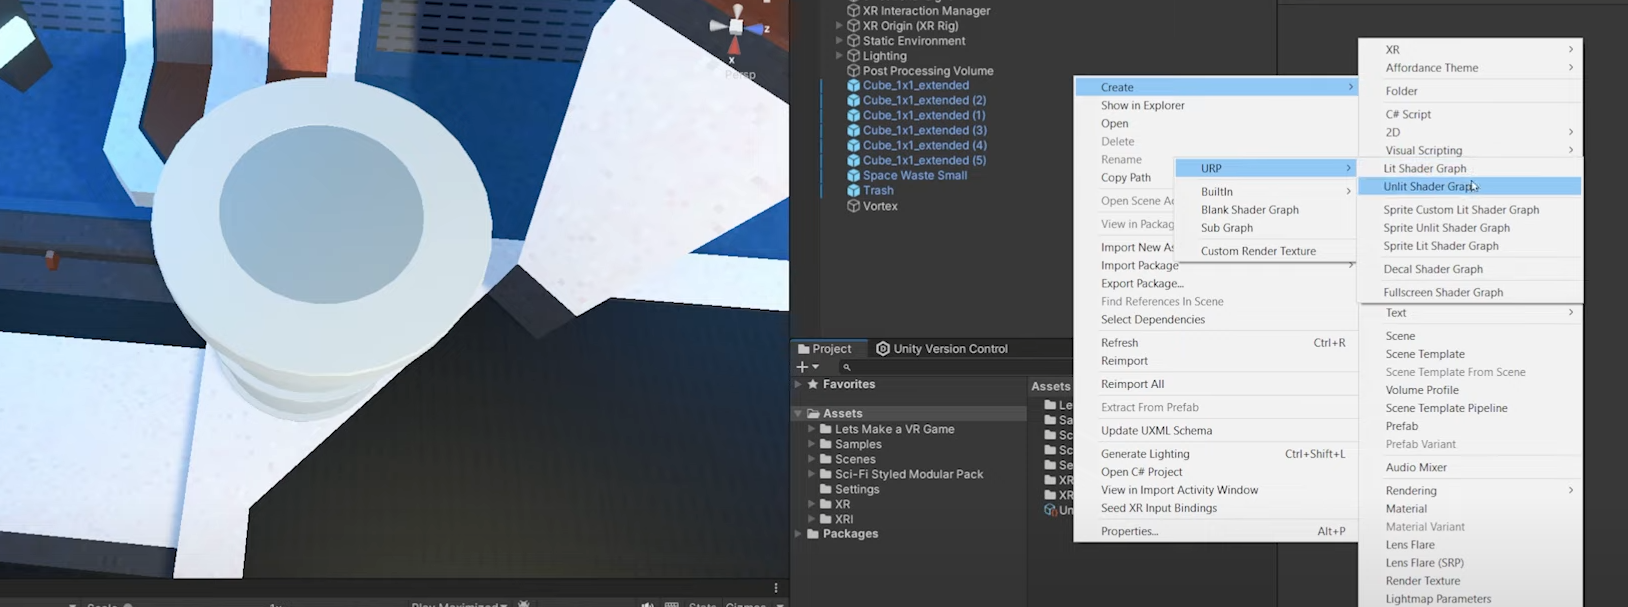Viewport: 1628px width, 607px height.
Task: Choose Volume Profile
Action: [x=1470, y=390]
